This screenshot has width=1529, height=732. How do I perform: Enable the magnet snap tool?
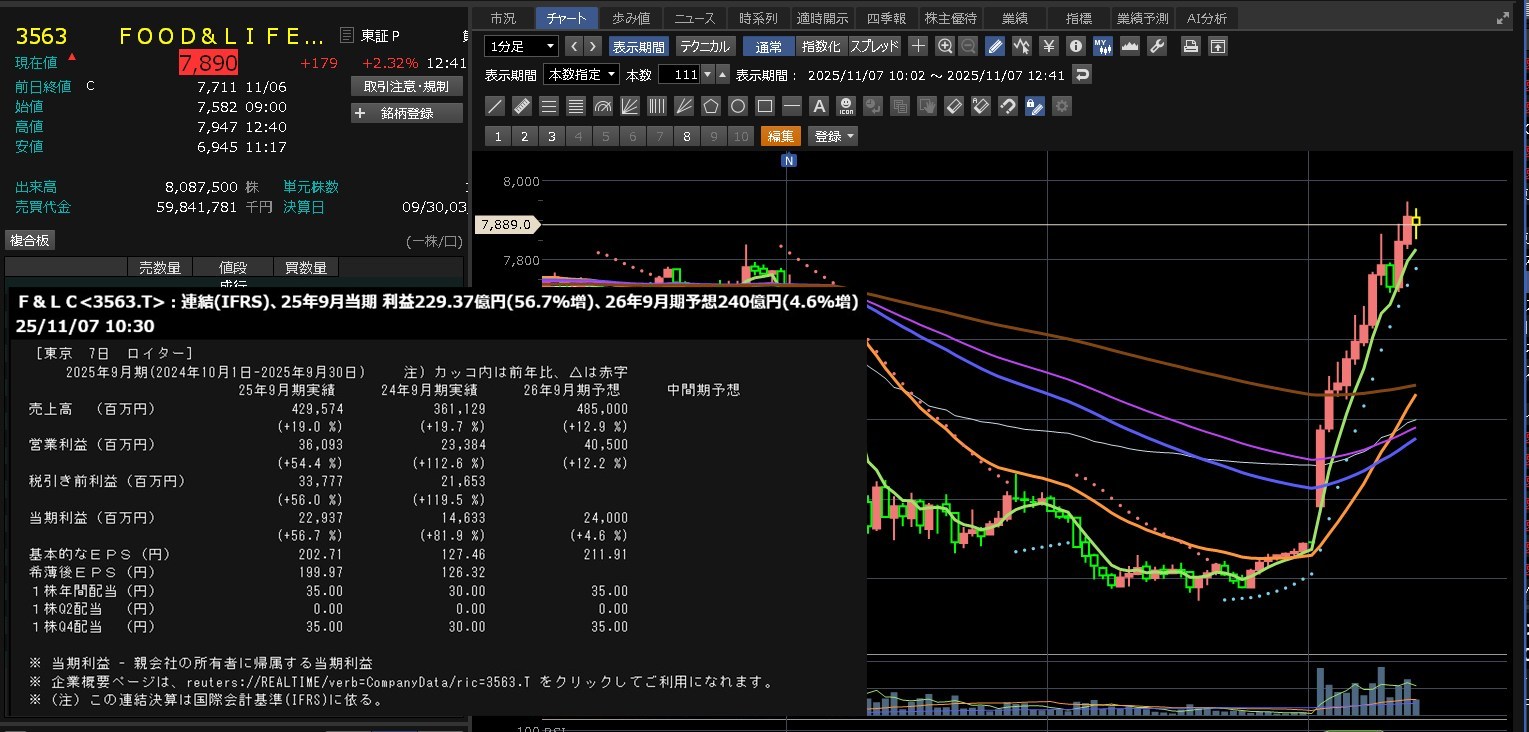pyautogui.click(x=1008, y=106)
